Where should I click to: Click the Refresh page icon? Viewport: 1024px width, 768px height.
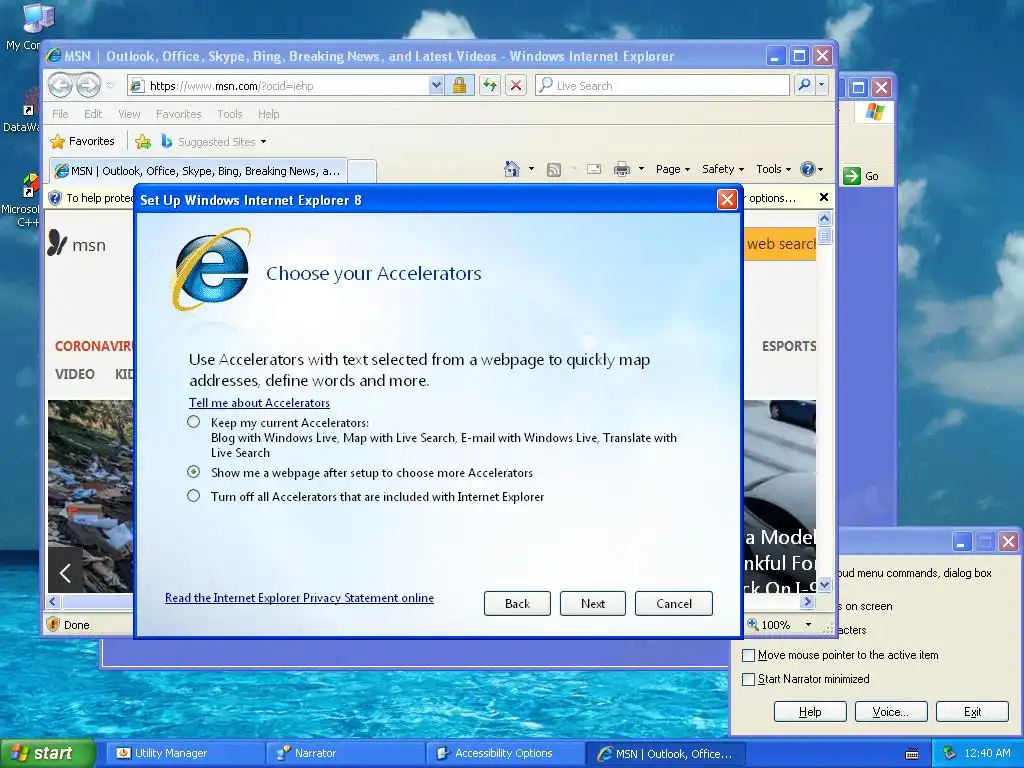(x=490, y=85)
